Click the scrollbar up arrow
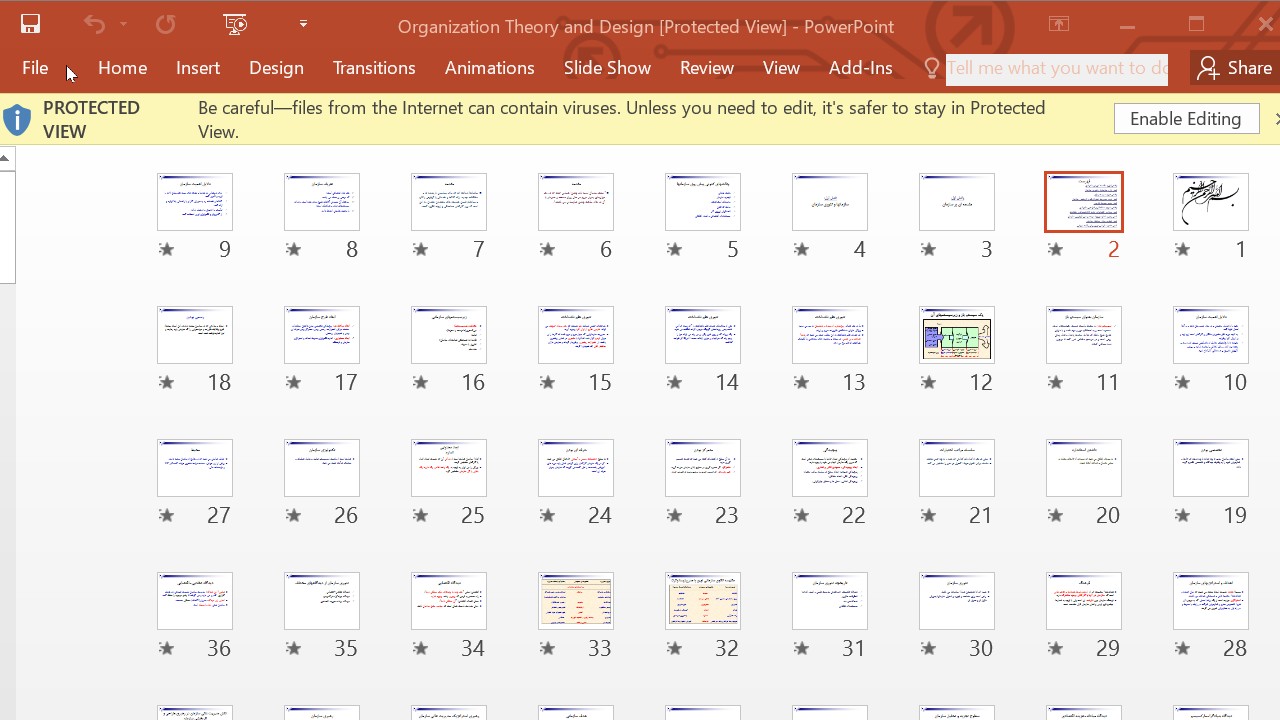Image resolution: width=1280 pixels, height=720 pixels. coord(6,158)
